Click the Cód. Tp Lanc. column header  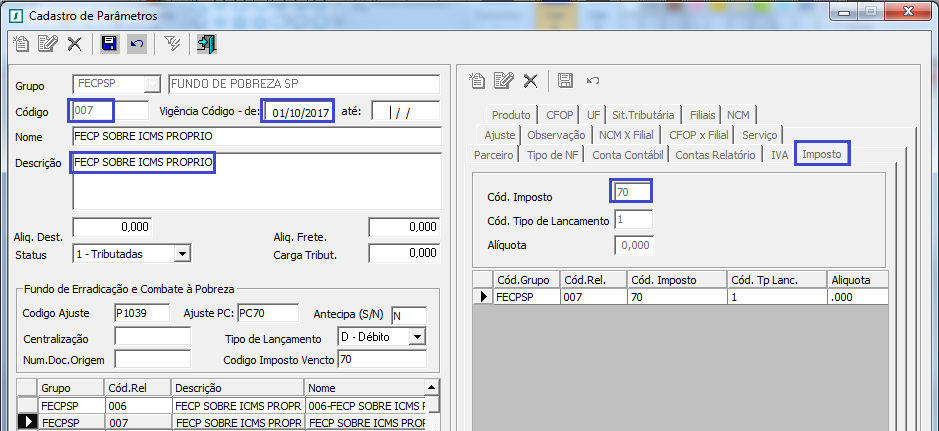click(779, 280)
